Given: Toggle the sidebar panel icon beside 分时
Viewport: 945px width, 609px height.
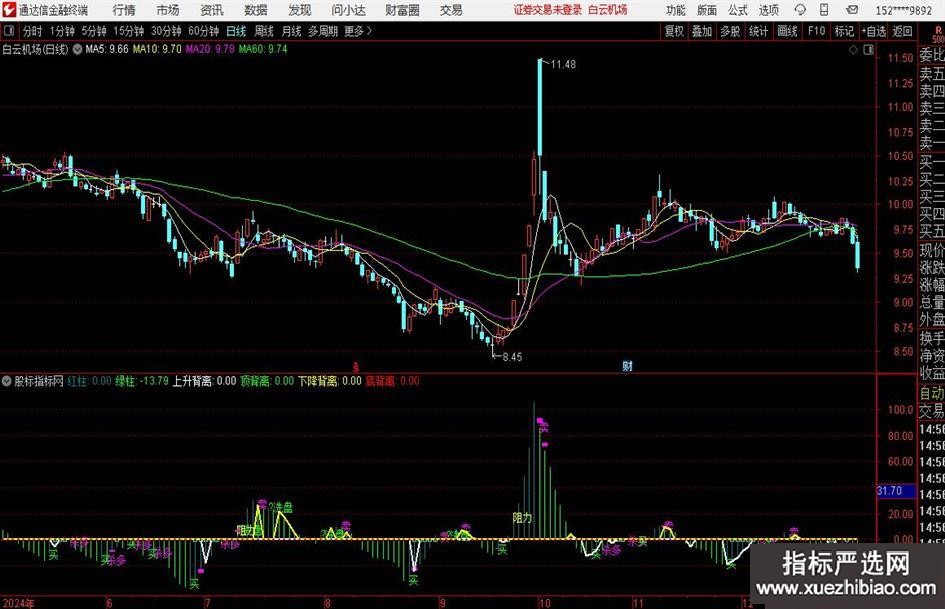Looking at the screenshot, I should coord(9,31).
